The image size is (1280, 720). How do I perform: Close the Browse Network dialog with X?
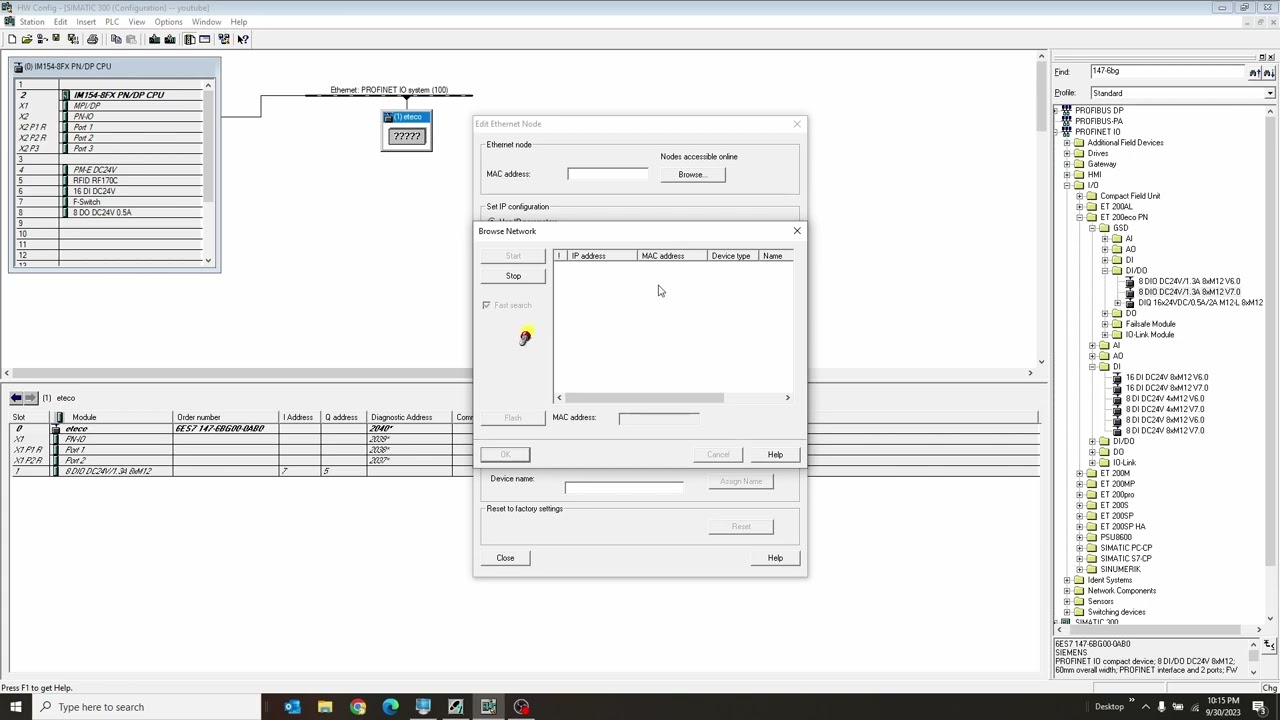(x=797, y=231)
